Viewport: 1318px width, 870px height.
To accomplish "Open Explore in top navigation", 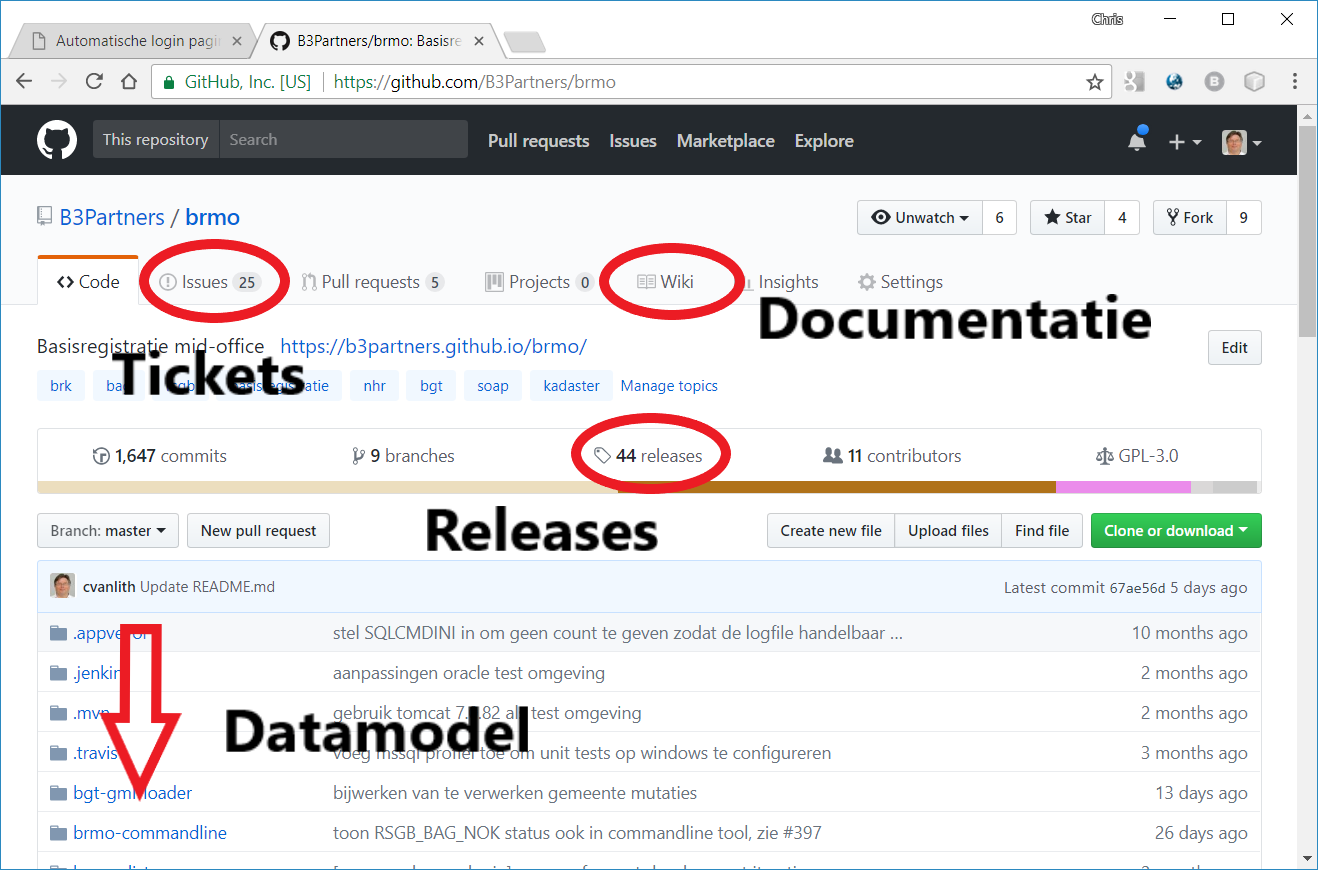I will tap(824, 141).
